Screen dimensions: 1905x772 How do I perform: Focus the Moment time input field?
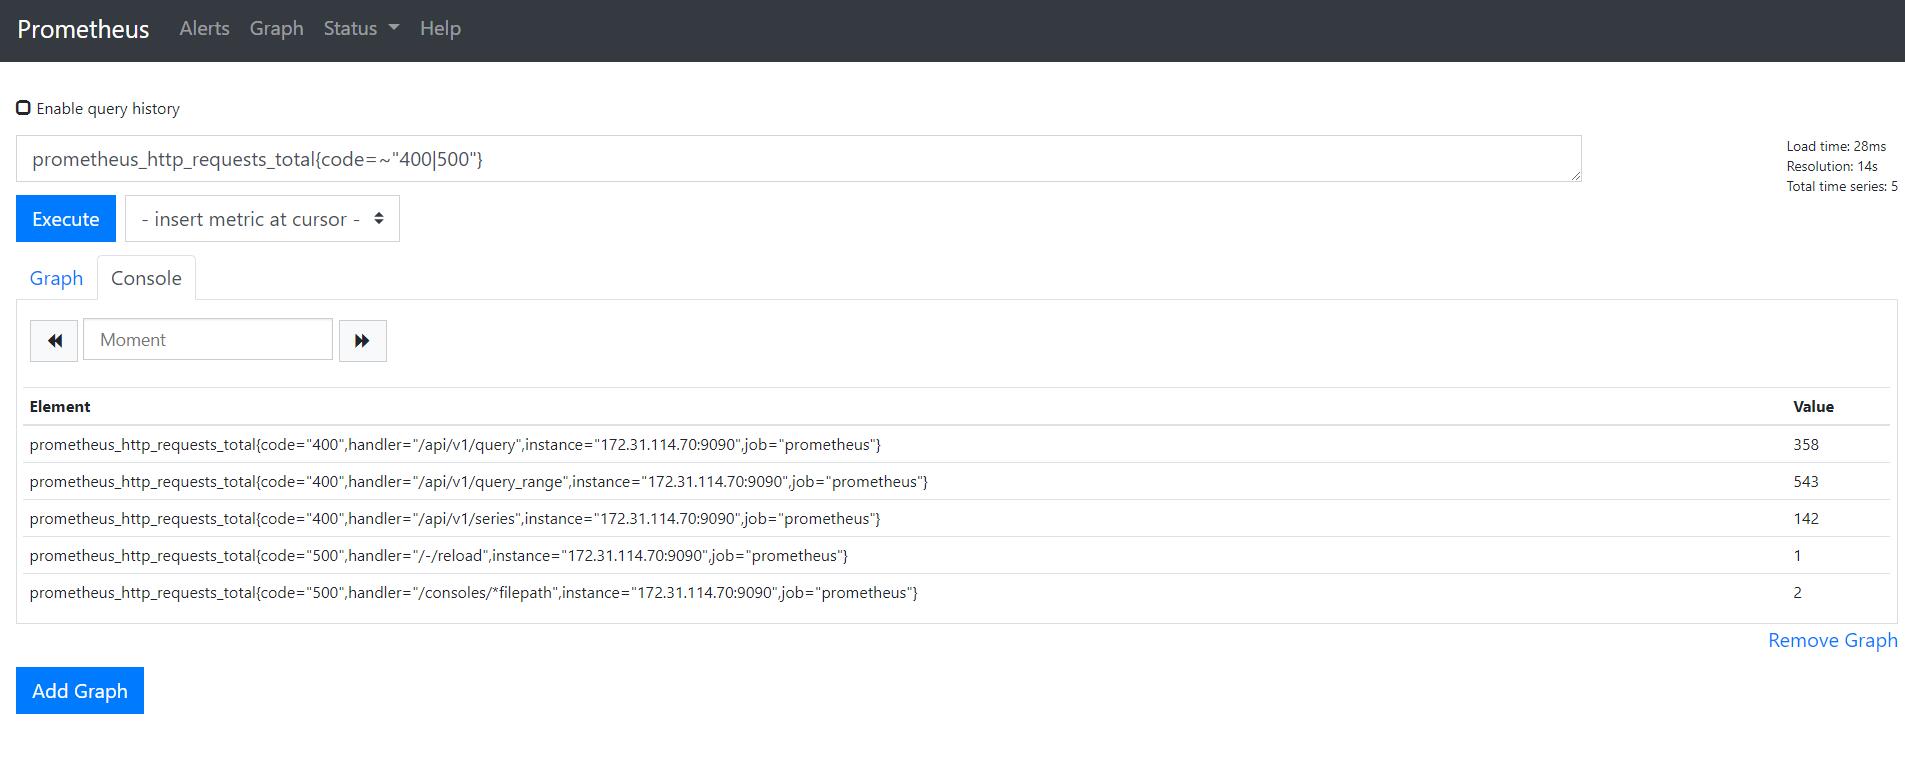click(x=208, y=340)
